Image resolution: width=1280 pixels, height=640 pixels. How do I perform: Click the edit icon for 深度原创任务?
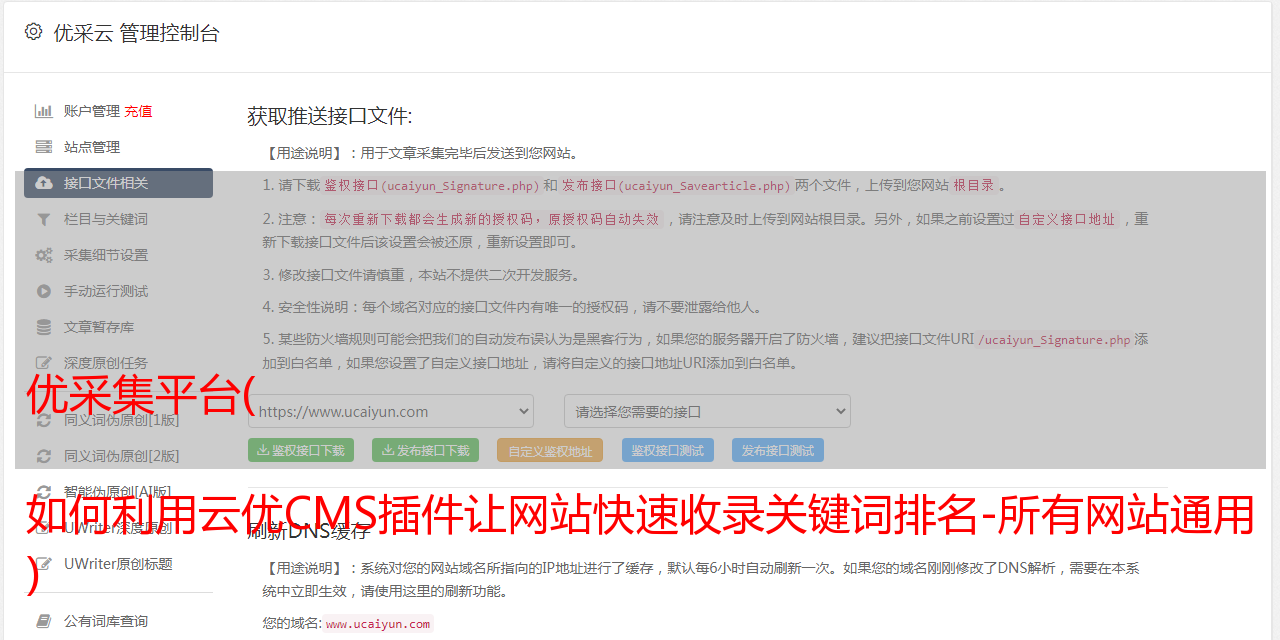[x=44, y=363]
